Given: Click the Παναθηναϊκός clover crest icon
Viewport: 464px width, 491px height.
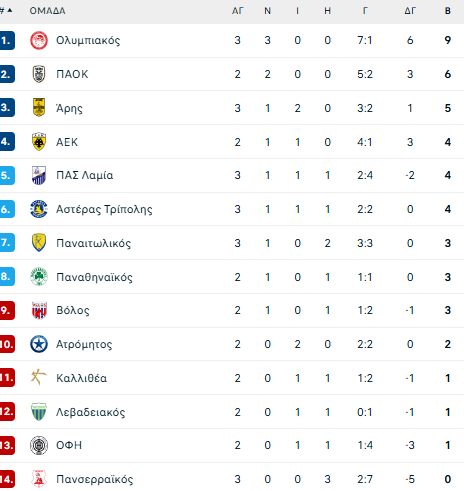Looking at the screenshot, I should click(39, 277).
